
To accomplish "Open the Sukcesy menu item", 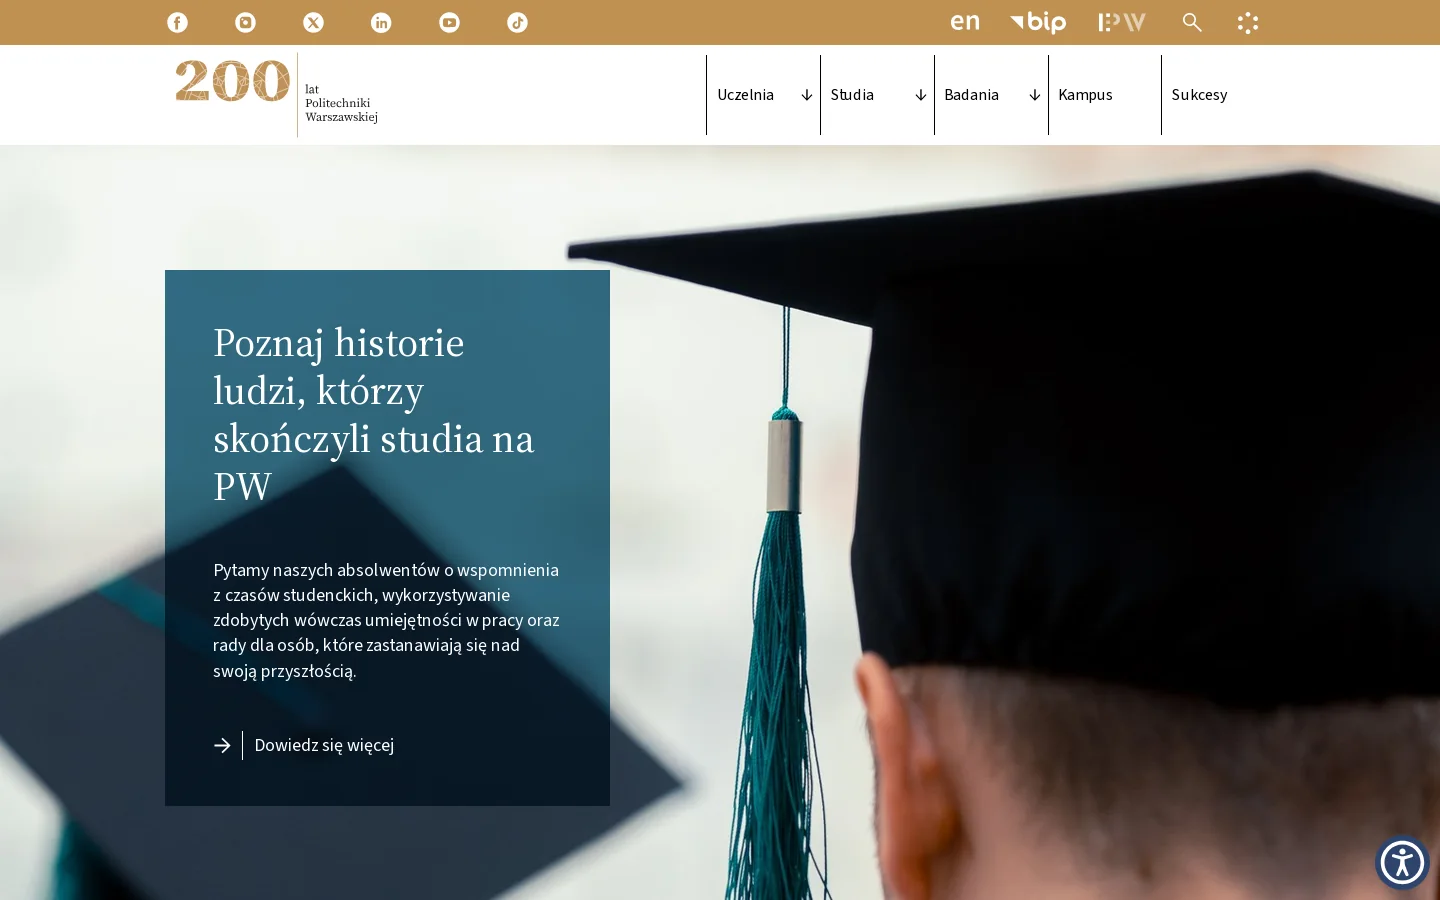I will [1200, 95].
